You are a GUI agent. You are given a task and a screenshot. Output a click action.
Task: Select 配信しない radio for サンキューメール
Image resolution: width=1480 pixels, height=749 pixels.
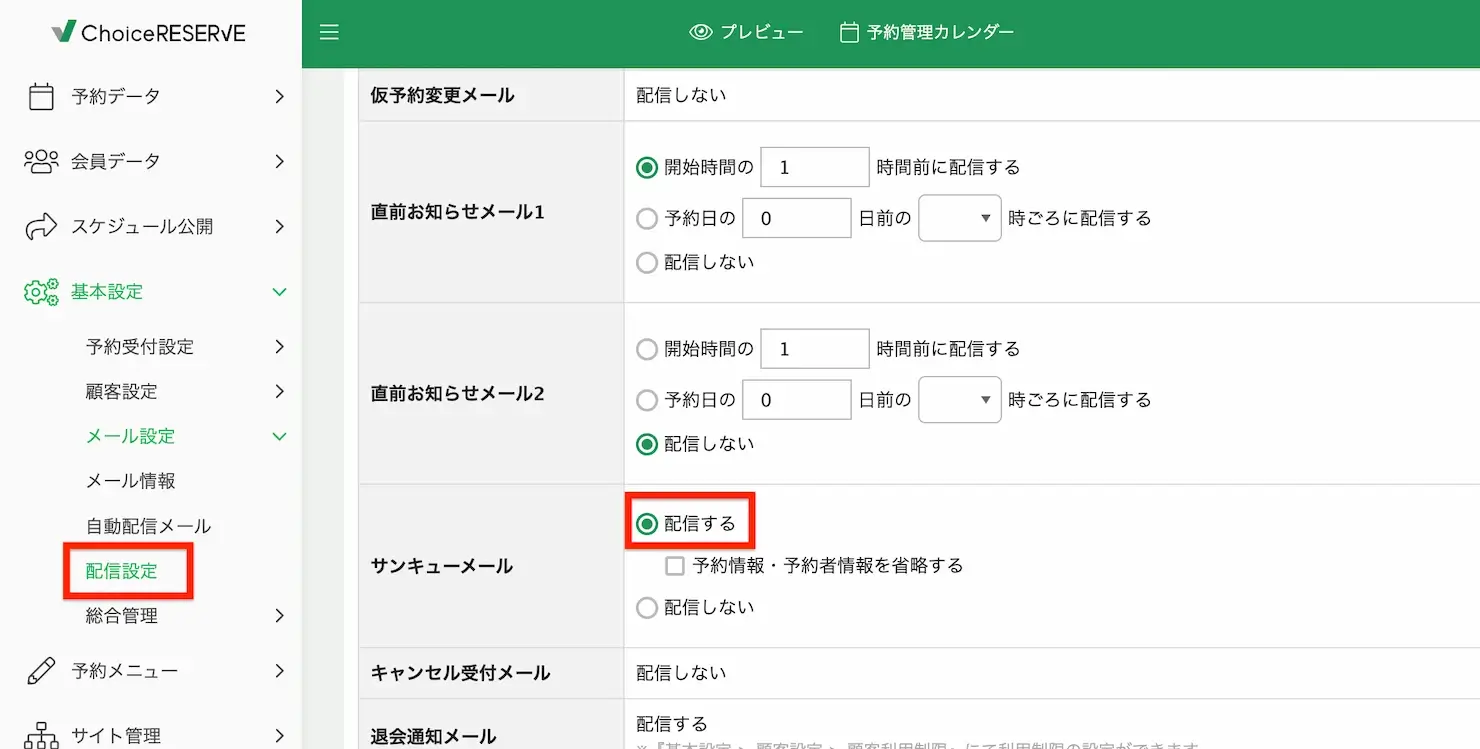click(x=647, y=607)
